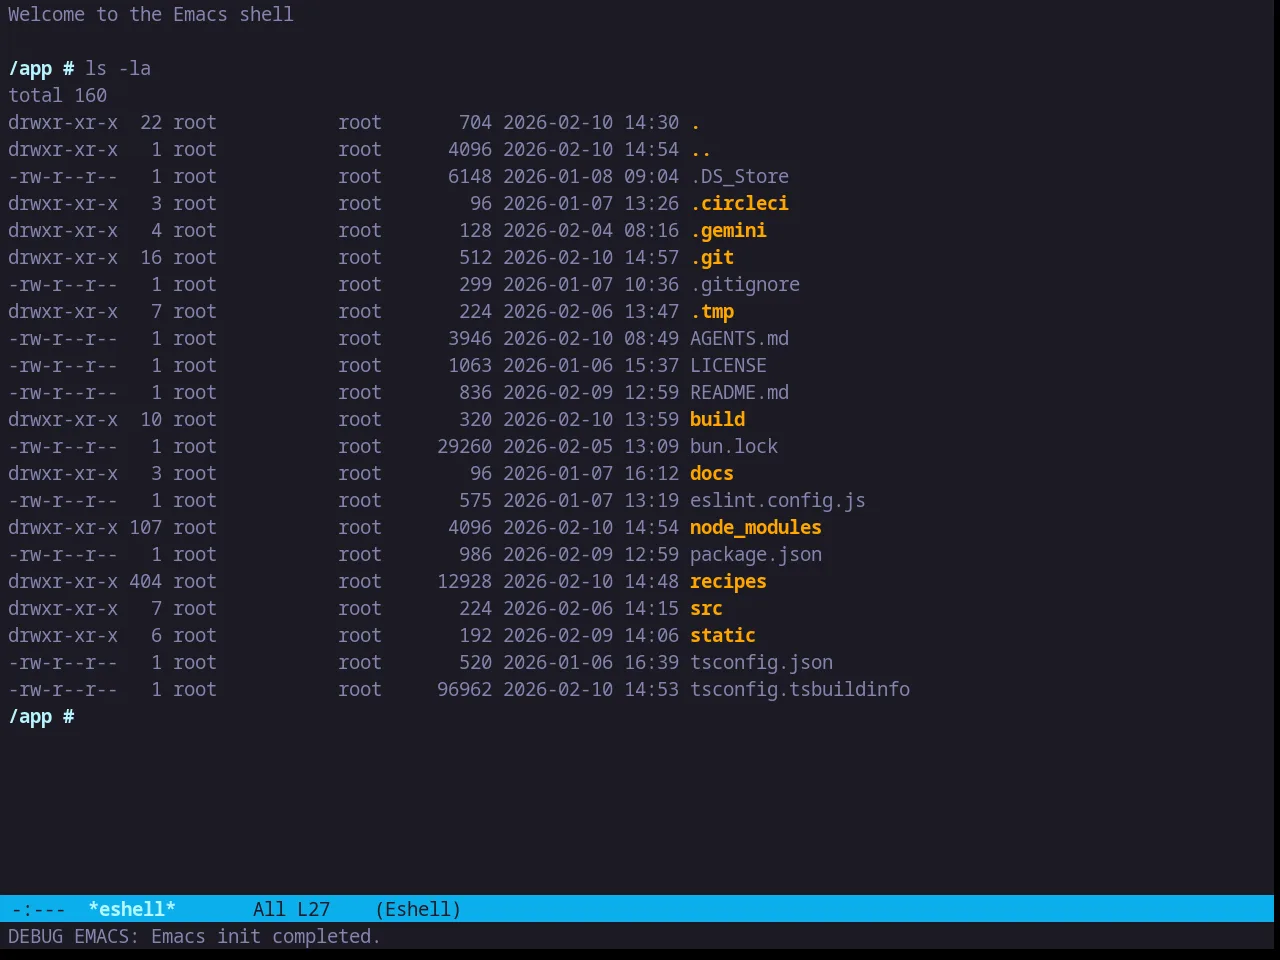Click the parent directory '..' entry

pyautogui.click(x=701, y=149)
